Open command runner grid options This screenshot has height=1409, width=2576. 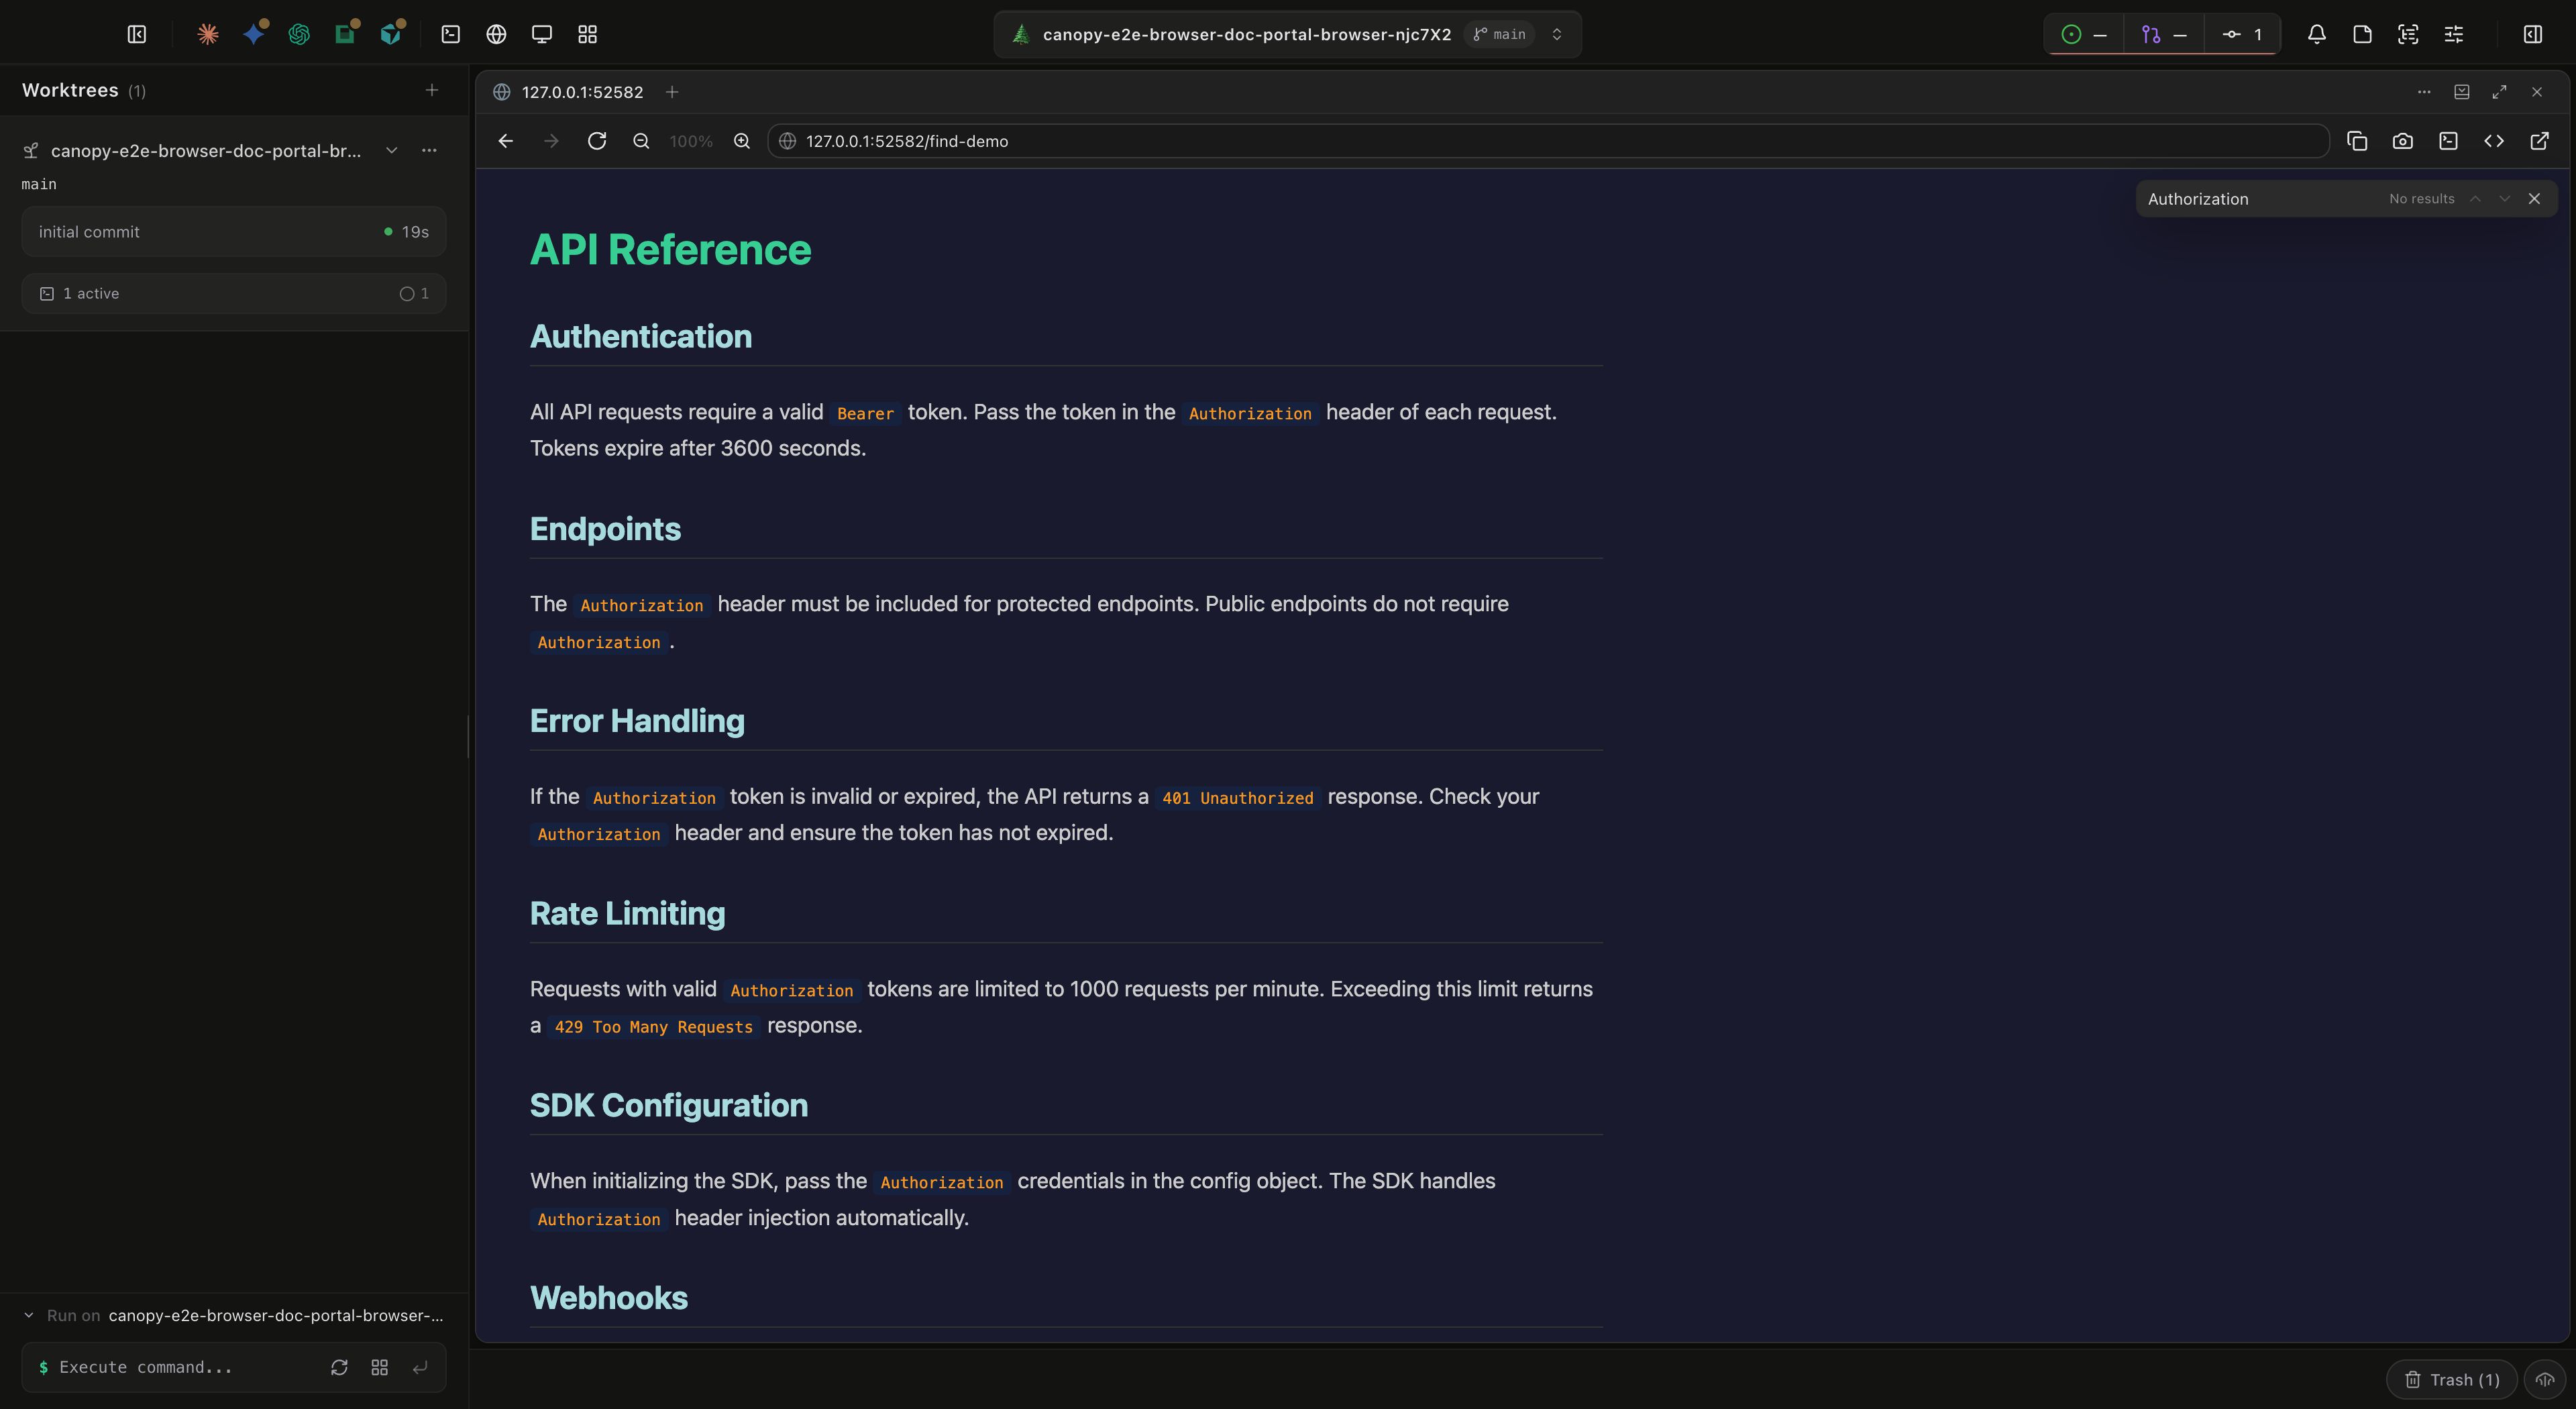pyautogui.click(x=379, y=1367)
